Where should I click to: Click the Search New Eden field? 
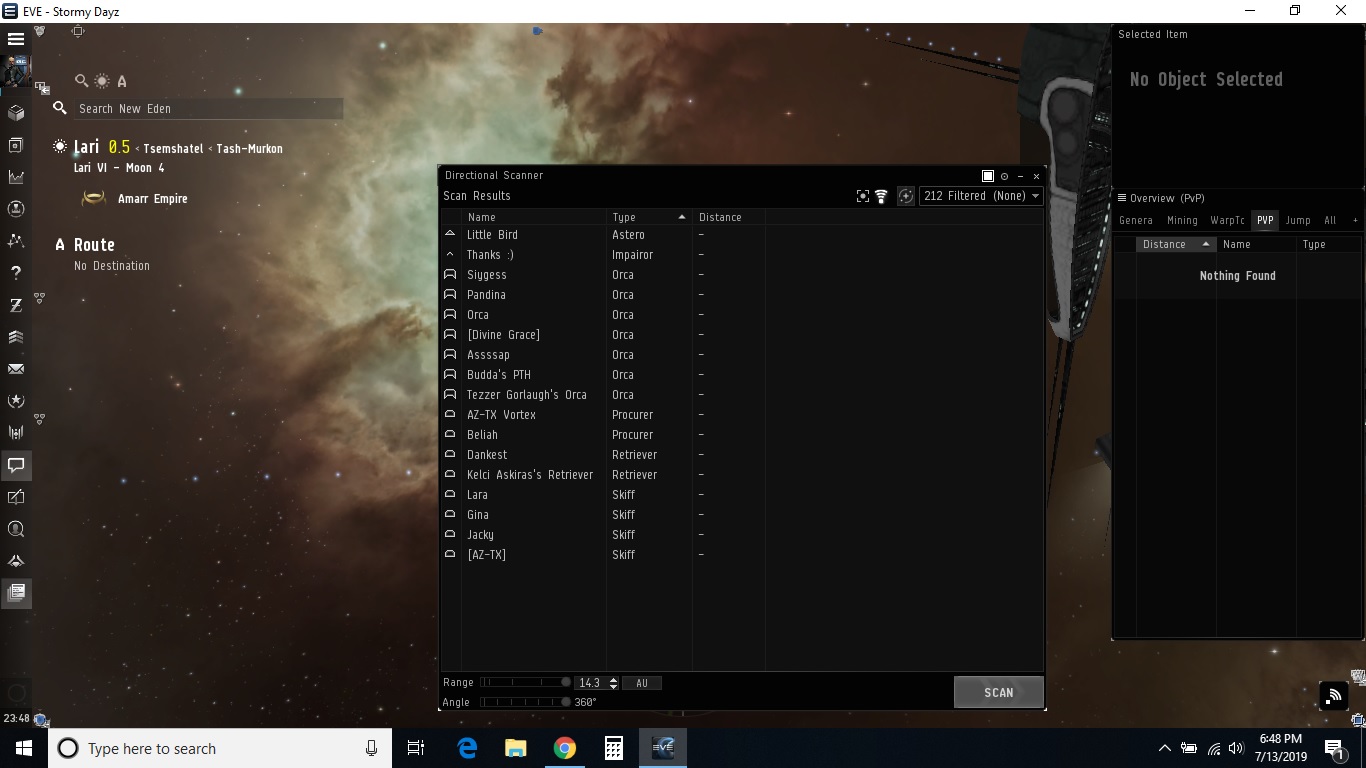pos(208,108)
